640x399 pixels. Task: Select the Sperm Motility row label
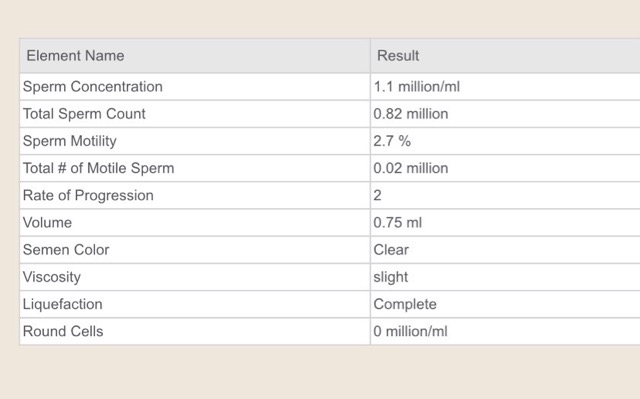[70, 141]
